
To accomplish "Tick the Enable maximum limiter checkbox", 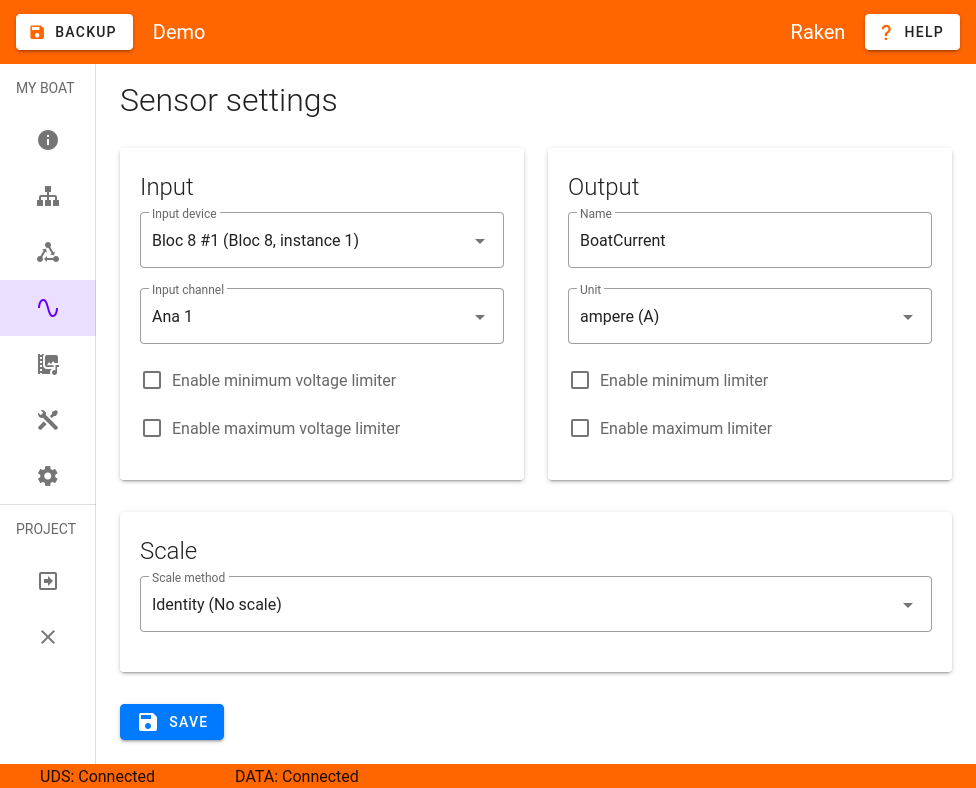I will click(580, 428).
